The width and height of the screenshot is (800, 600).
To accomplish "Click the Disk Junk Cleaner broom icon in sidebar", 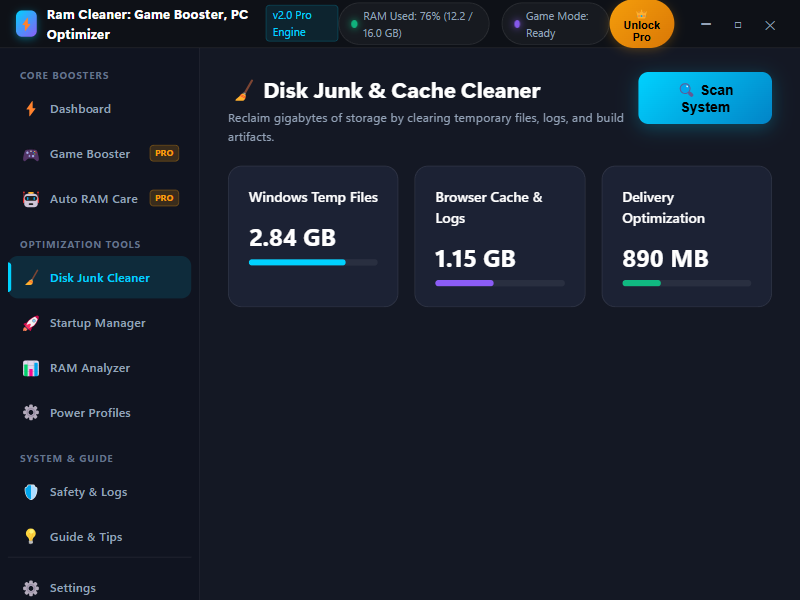I will tap(31, 278).
